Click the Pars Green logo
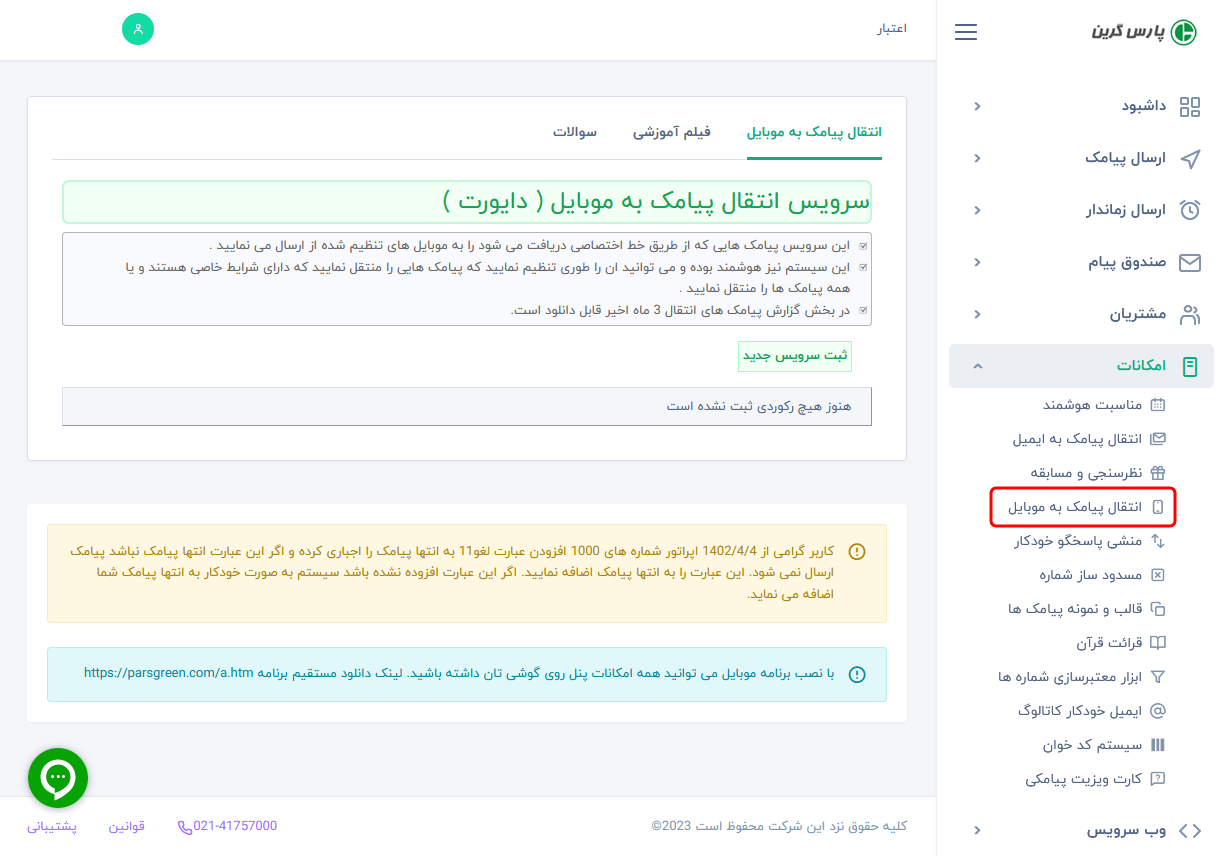1223x856 pixels. pyautogui.click(x=1144, y=31)
